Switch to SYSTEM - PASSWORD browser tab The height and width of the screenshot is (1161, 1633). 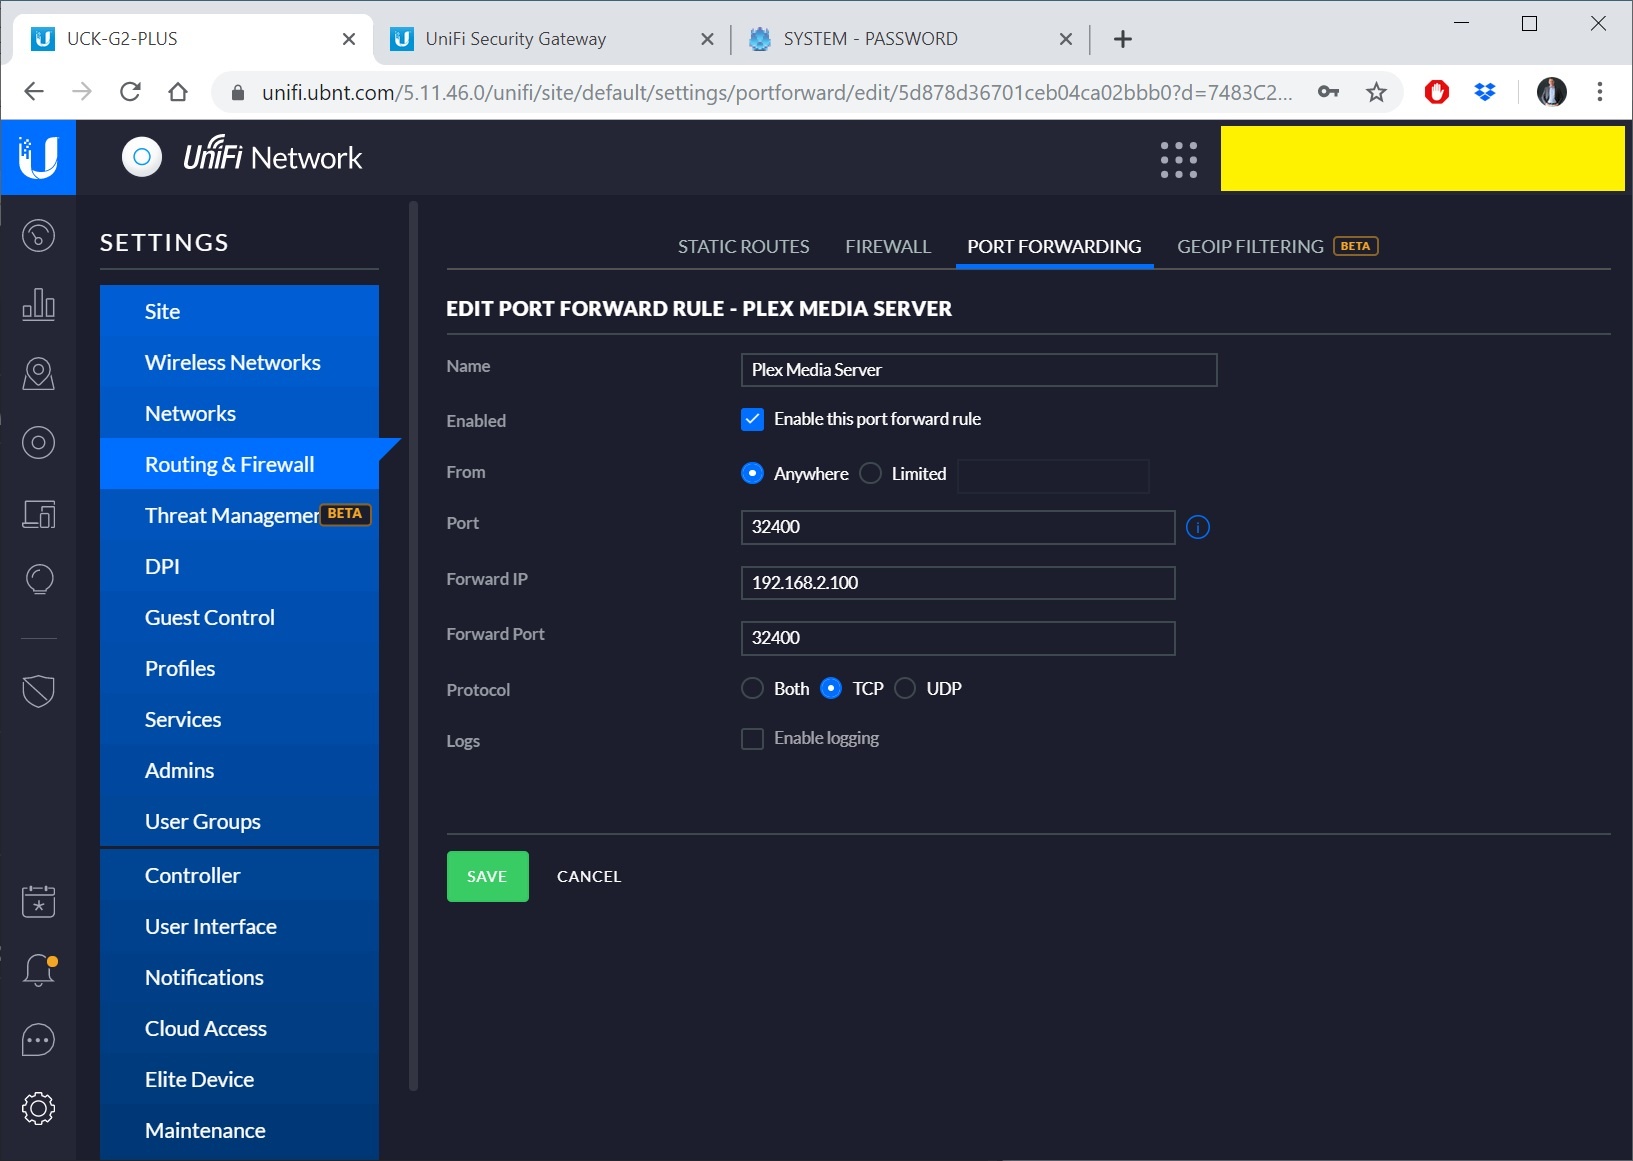910,39
